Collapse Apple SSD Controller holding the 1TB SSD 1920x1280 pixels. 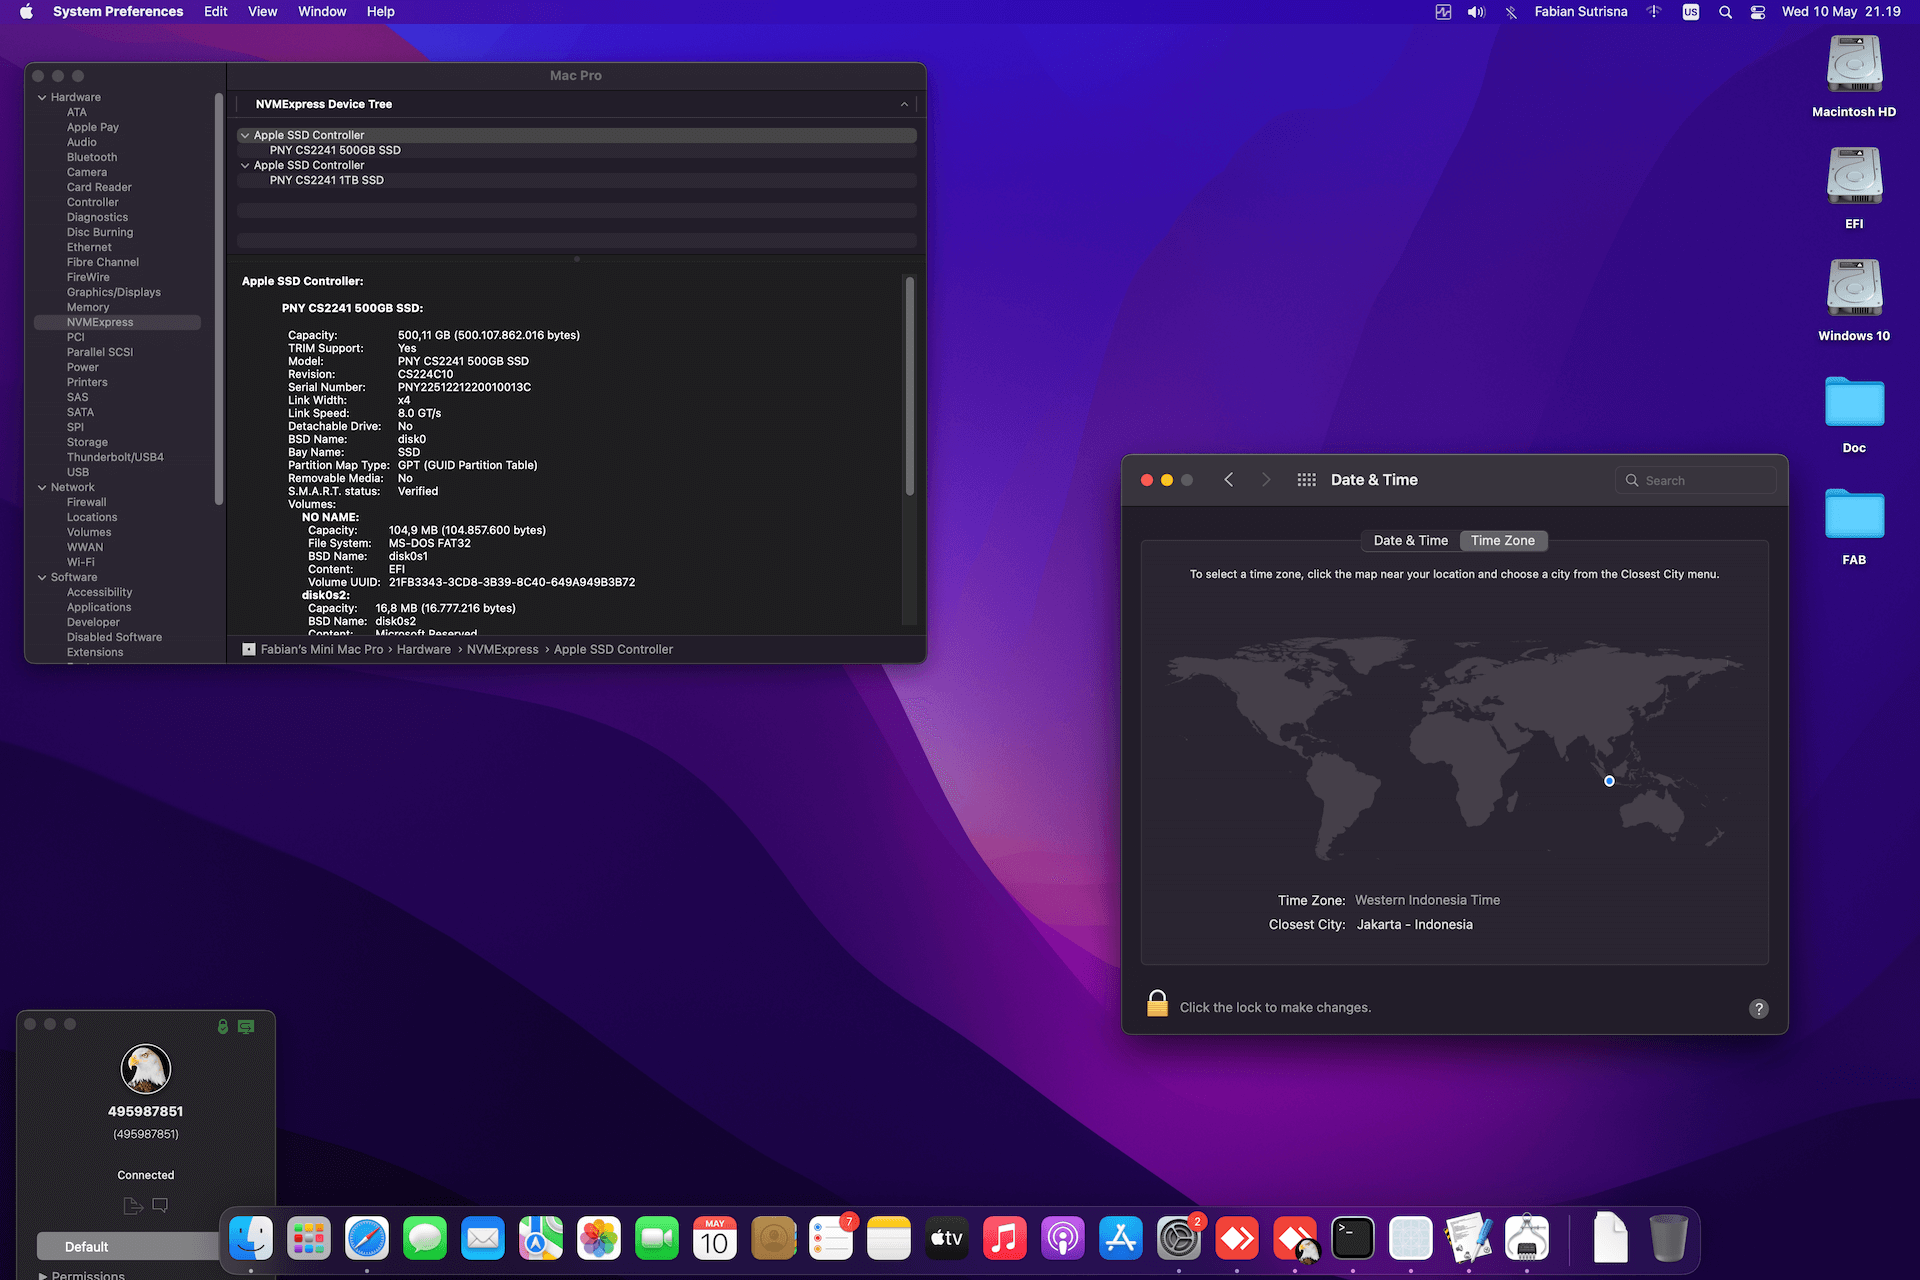click(245, 165)
